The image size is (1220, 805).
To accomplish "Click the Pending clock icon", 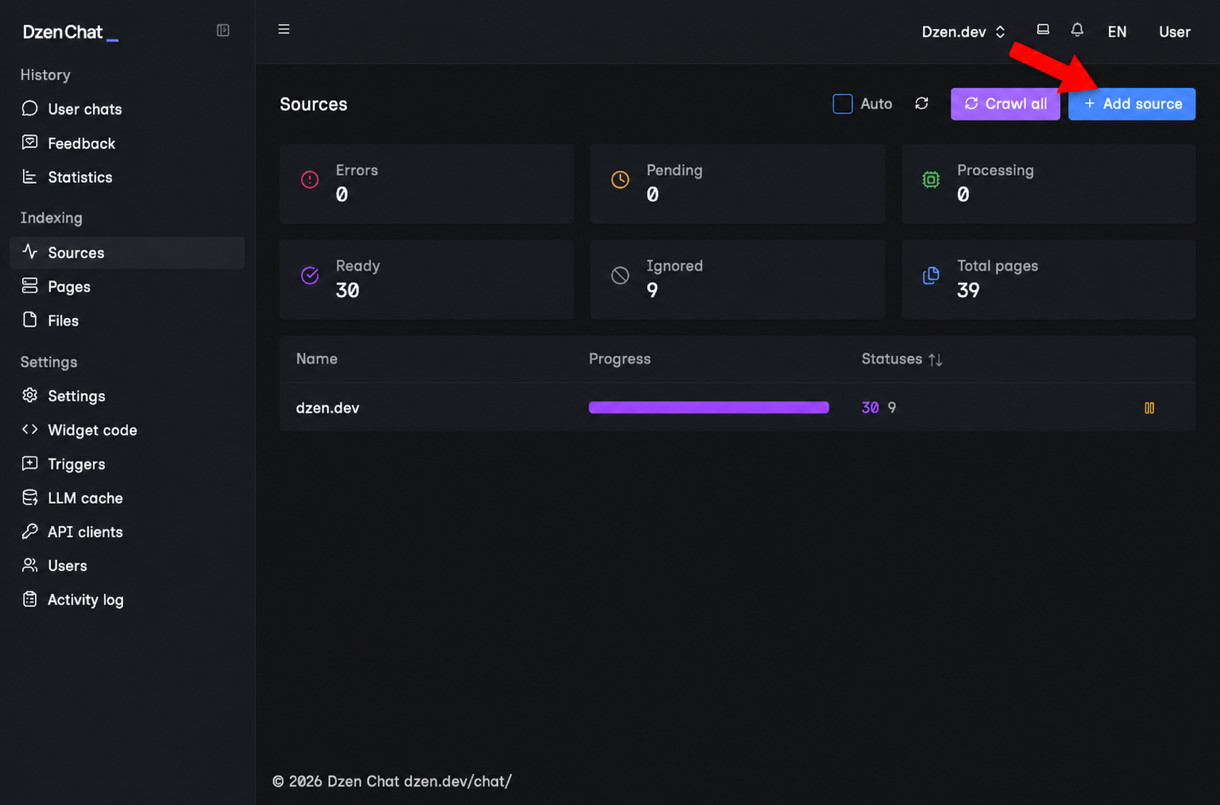I will click(620, 180).
